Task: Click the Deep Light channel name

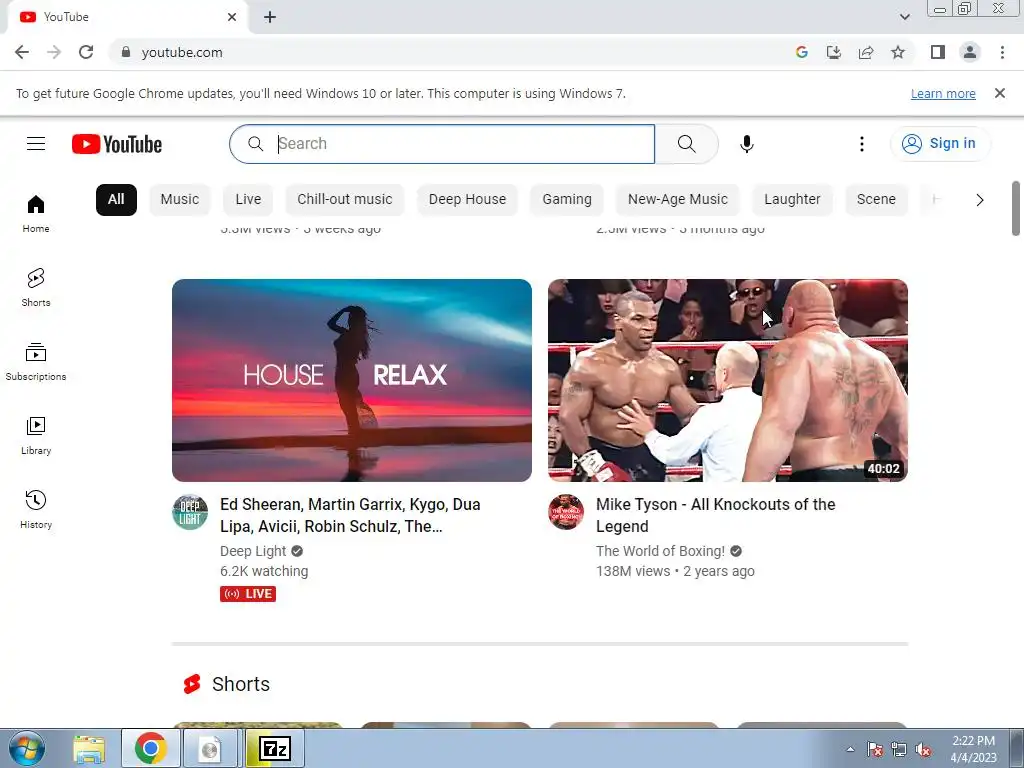Action: (253, 551)
